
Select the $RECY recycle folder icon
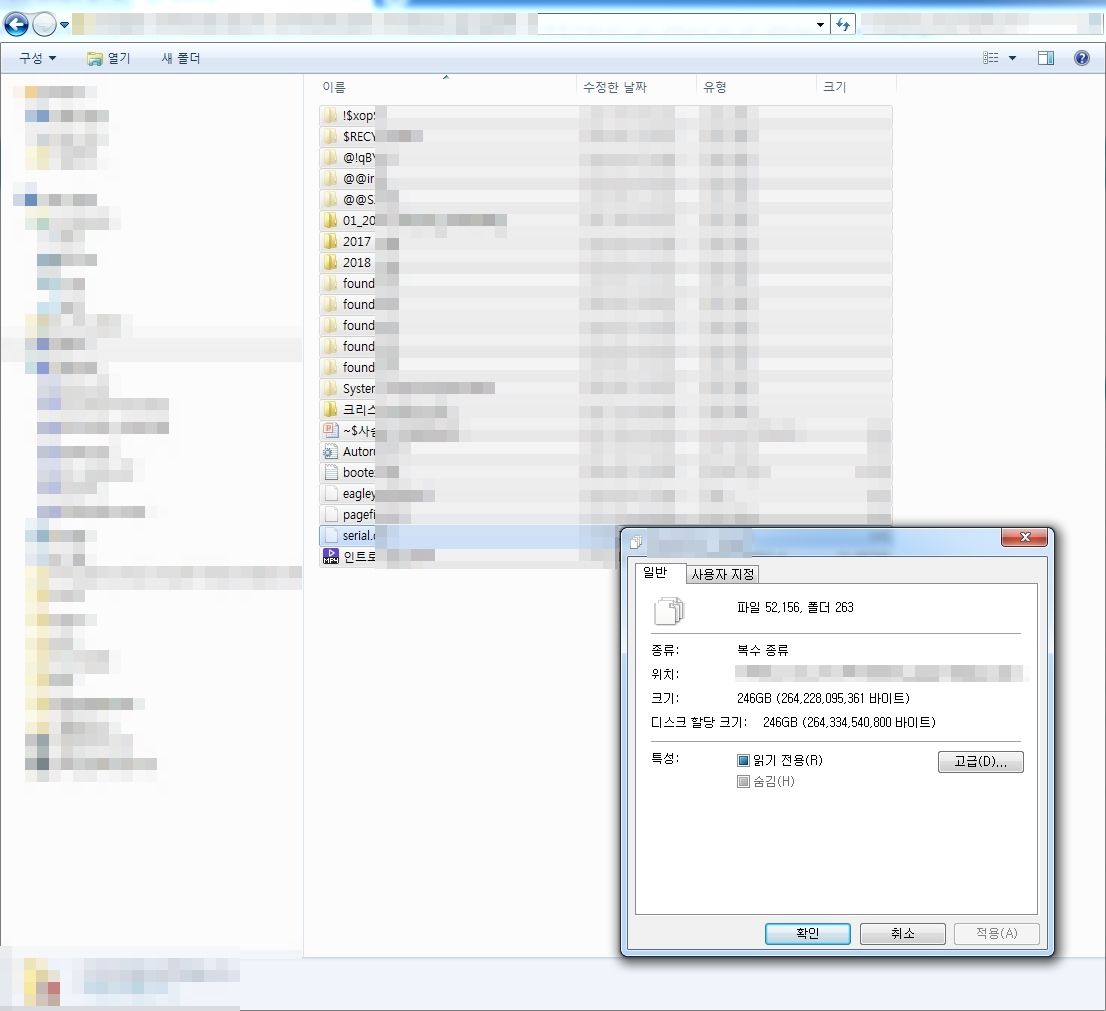point(330,136)
